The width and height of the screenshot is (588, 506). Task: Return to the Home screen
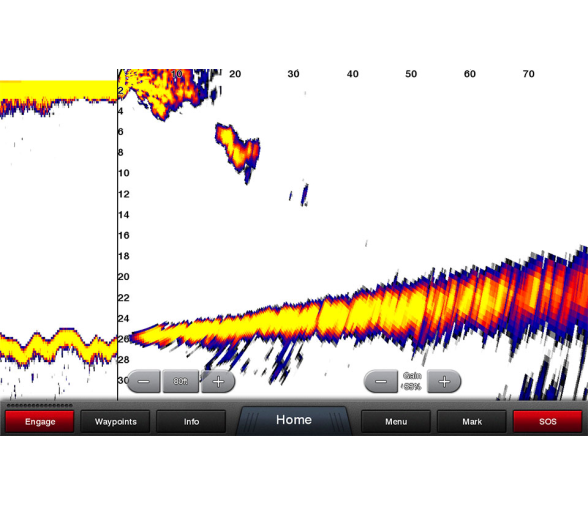click(x=294, y=420)
